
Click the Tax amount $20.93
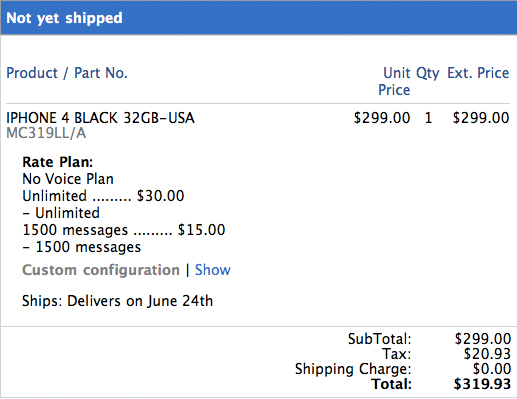click(487, 354)
